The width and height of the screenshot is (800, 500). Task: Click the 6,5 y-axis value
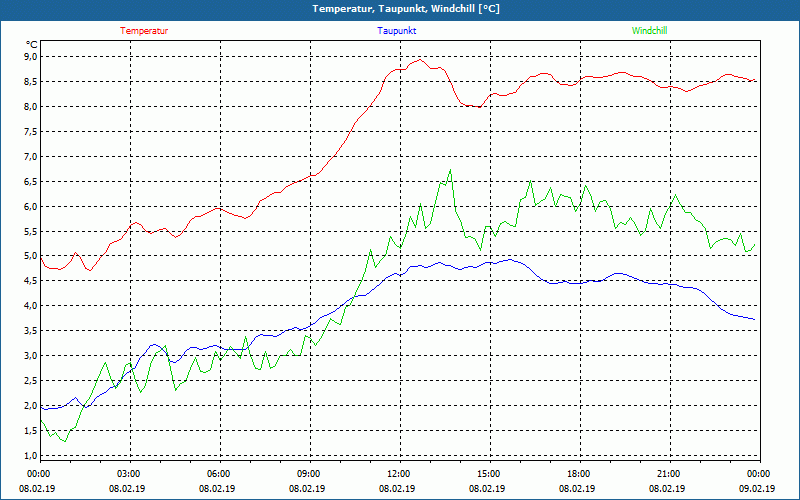pos(32,182)
